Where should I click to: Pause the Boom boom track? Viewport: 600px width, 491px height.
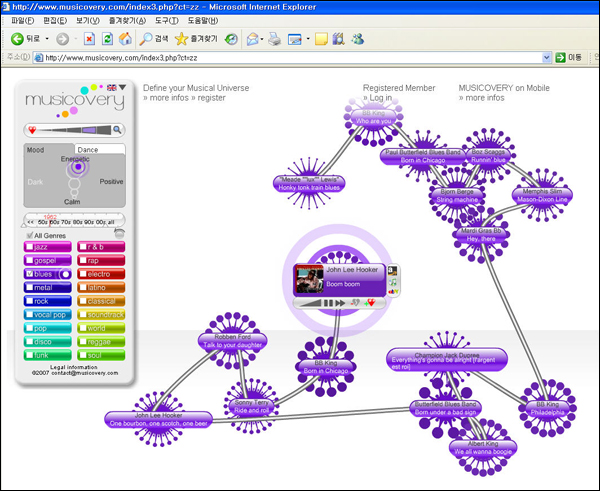tap(328, 302)
